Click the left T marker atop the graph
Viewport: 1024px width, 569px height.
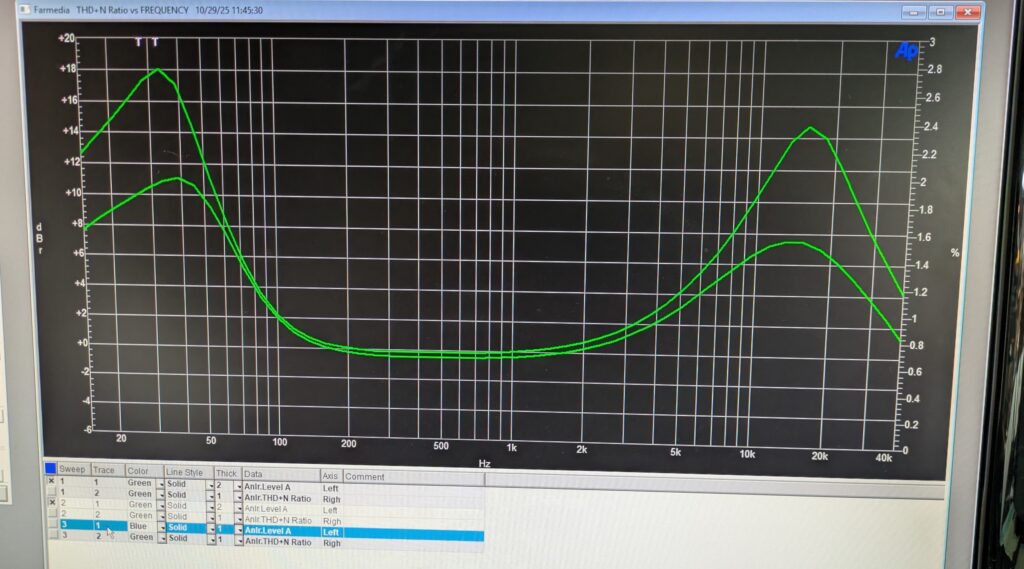click(x=139, y=42)
